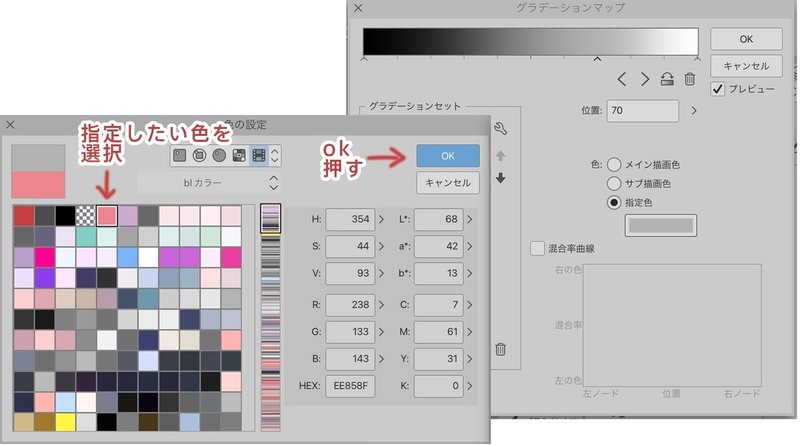800x445 pixels.
Task: Click the R value field showing 238
Action: coord(350,305)
